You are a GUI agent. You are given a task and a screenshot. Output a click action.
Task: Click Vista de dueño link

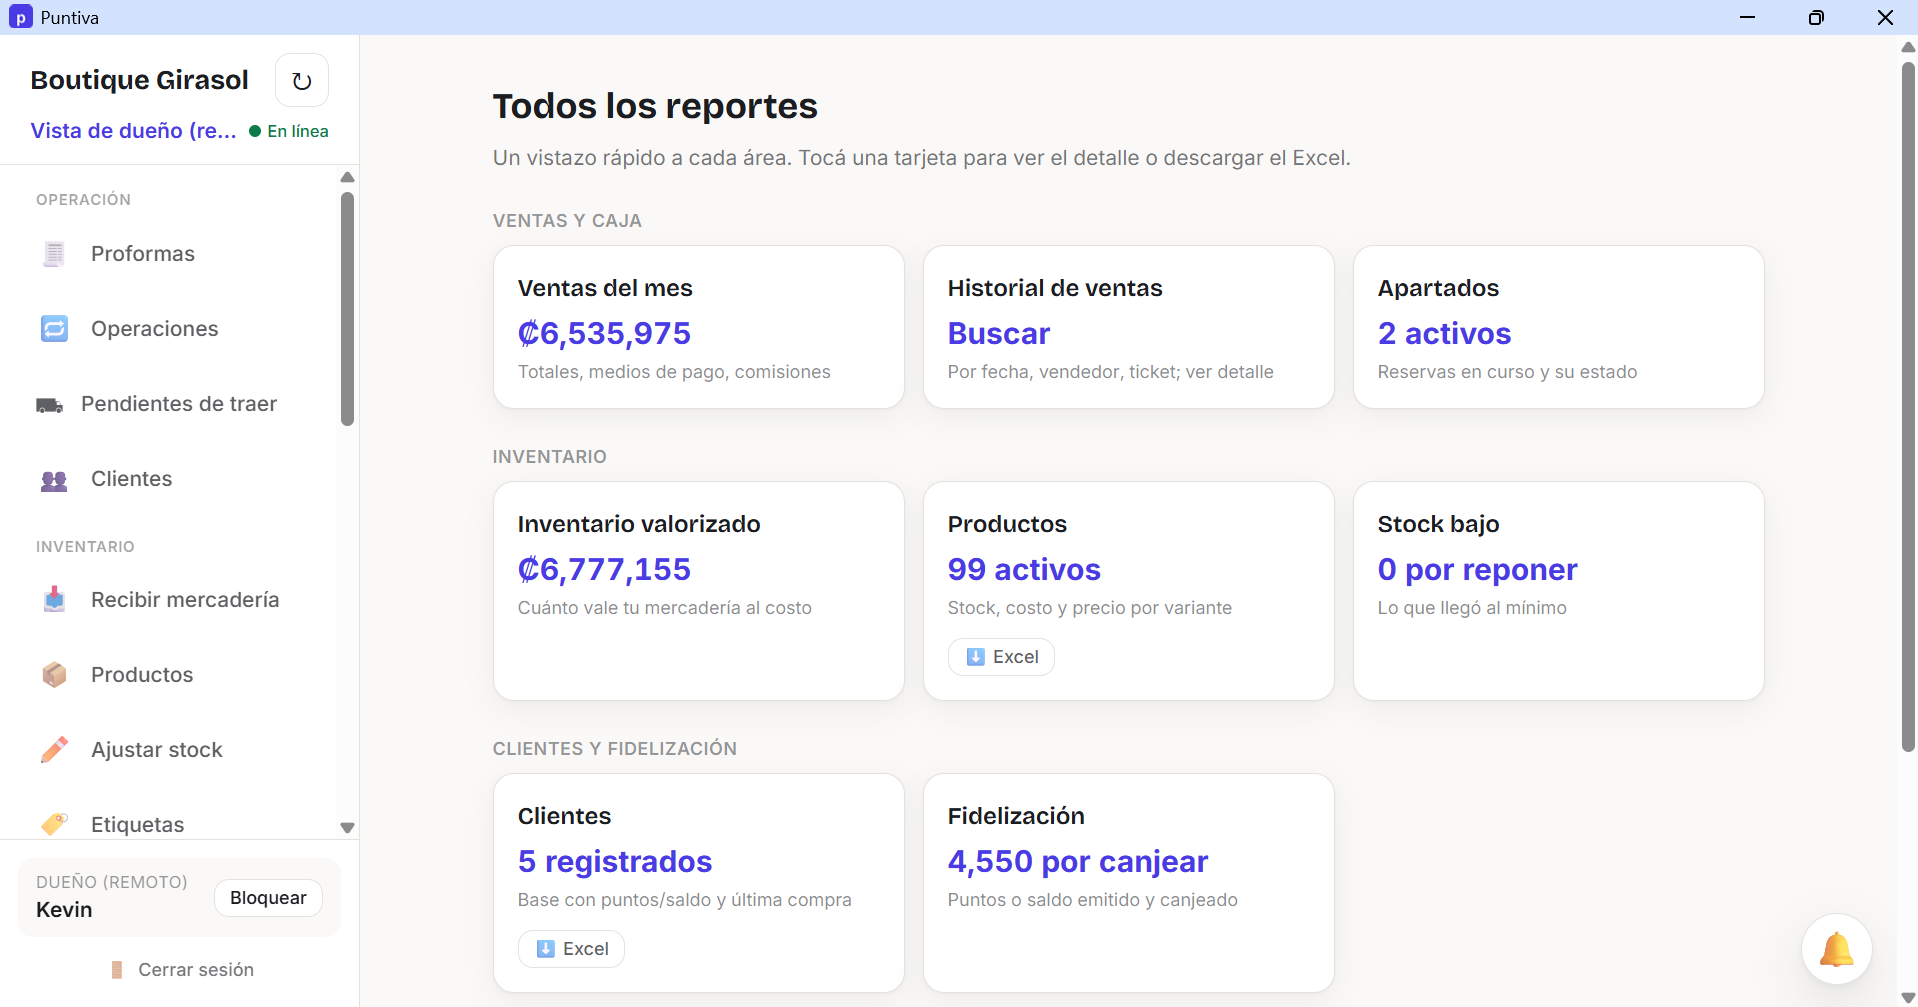(133, 131)
